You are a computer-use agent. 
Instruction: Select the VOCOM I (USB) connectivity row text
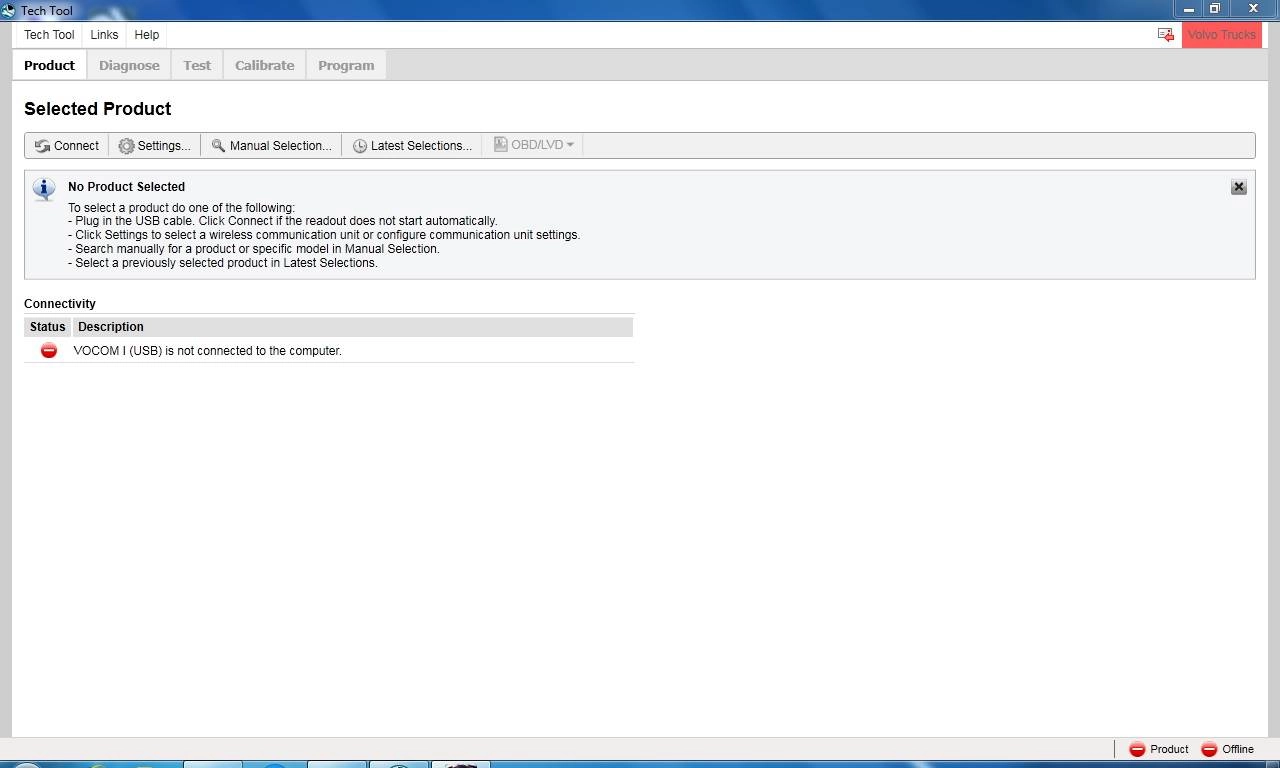207,351
